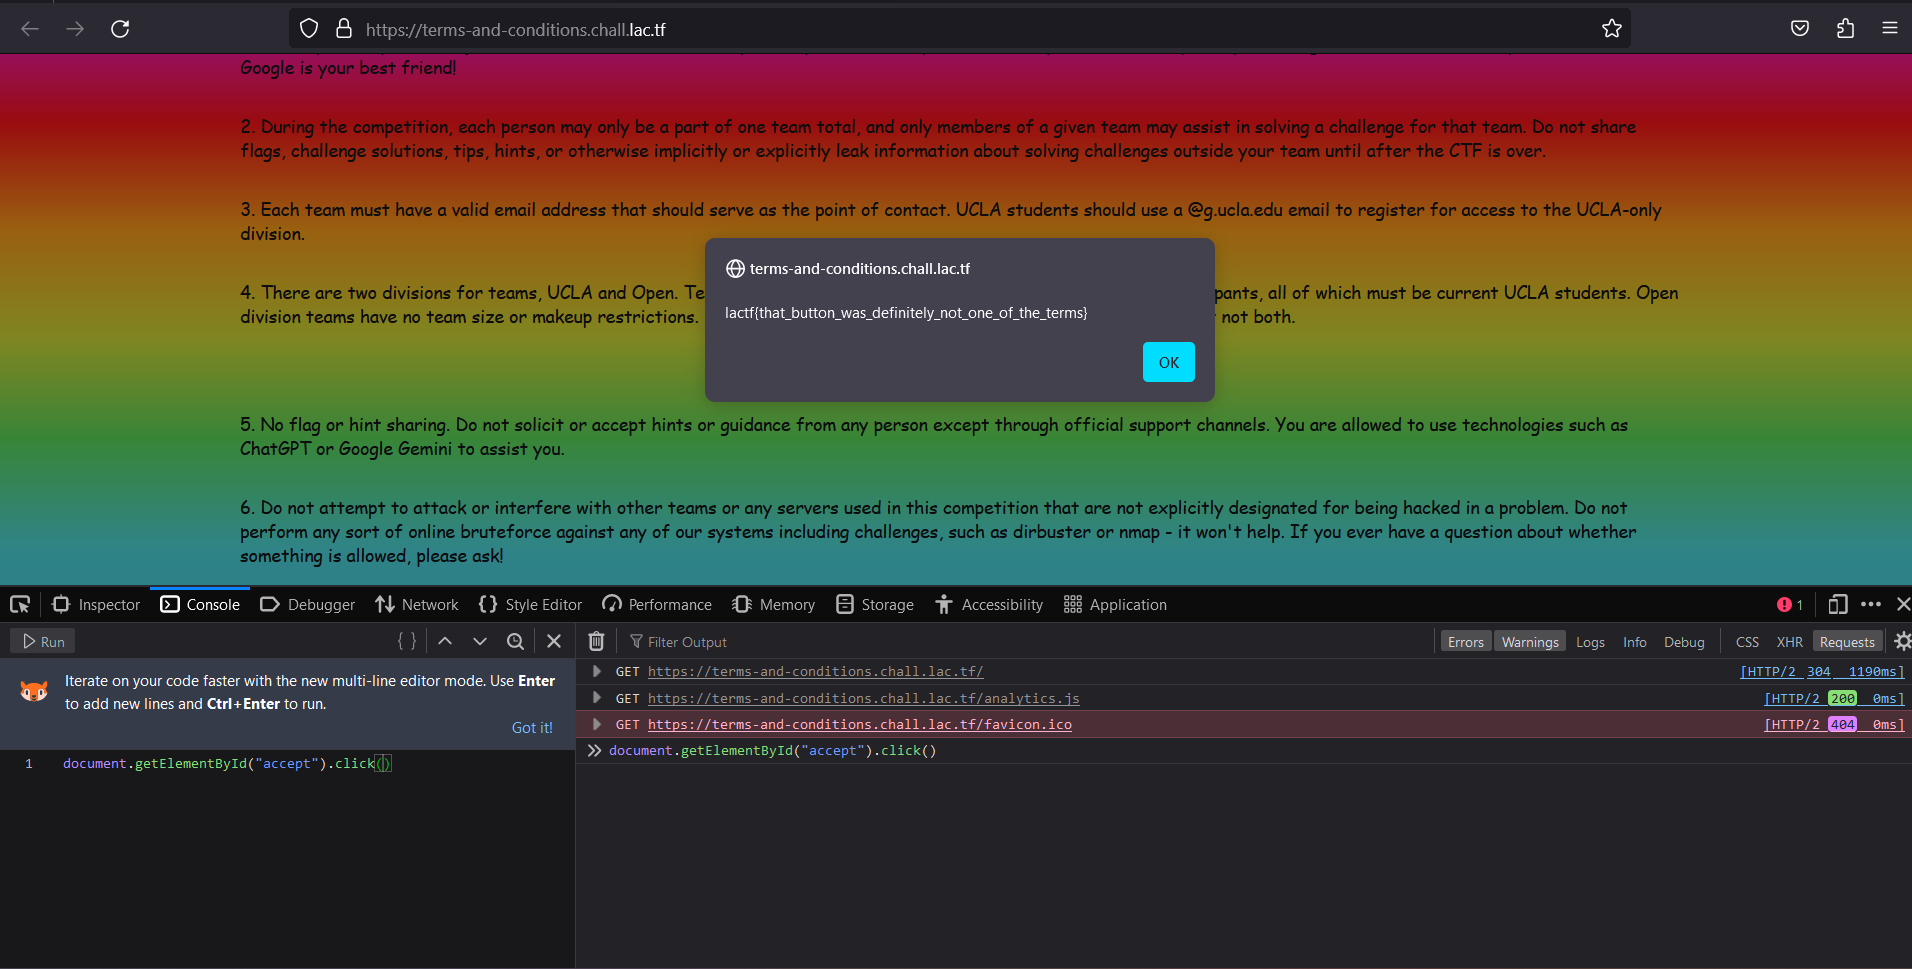Open the reverse search magnifier icon
Screen dimensions: 1912x969
(x=515, y=641)
